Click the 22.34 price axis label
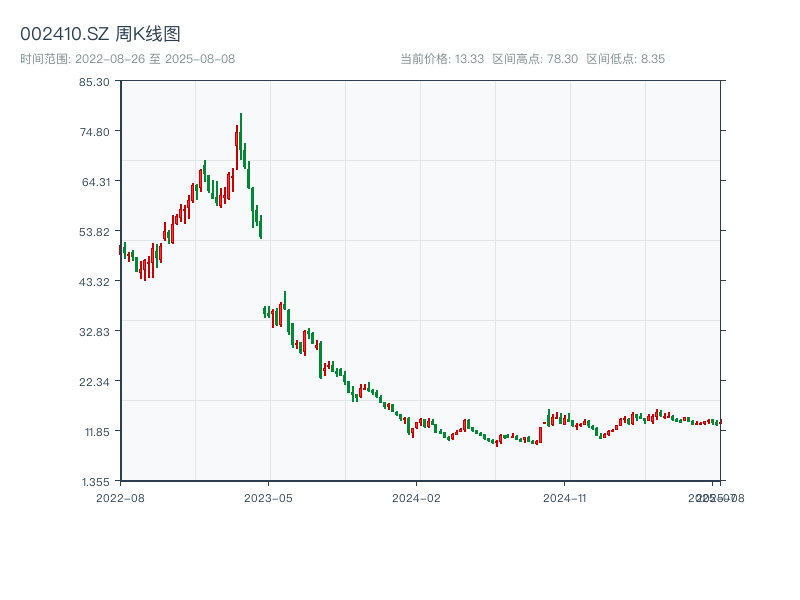Image resolution: width=800 pixels, height=600 pixels. point(94,381)
